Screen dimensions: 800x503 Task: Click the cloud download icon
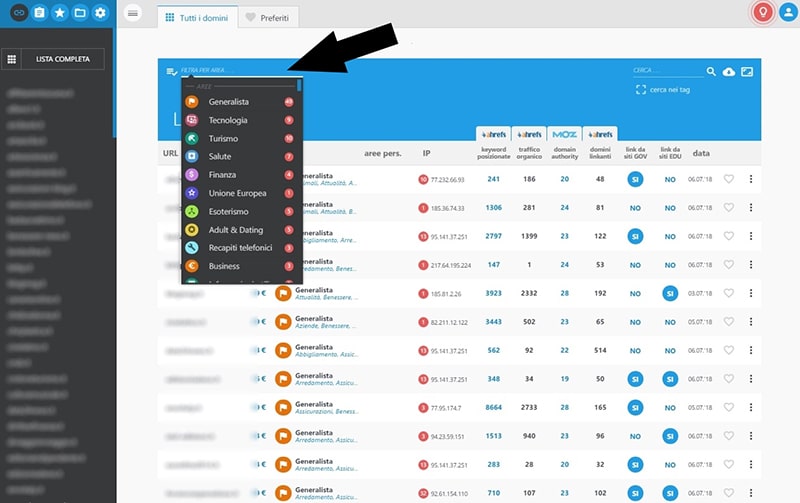(x=728, y=72)
